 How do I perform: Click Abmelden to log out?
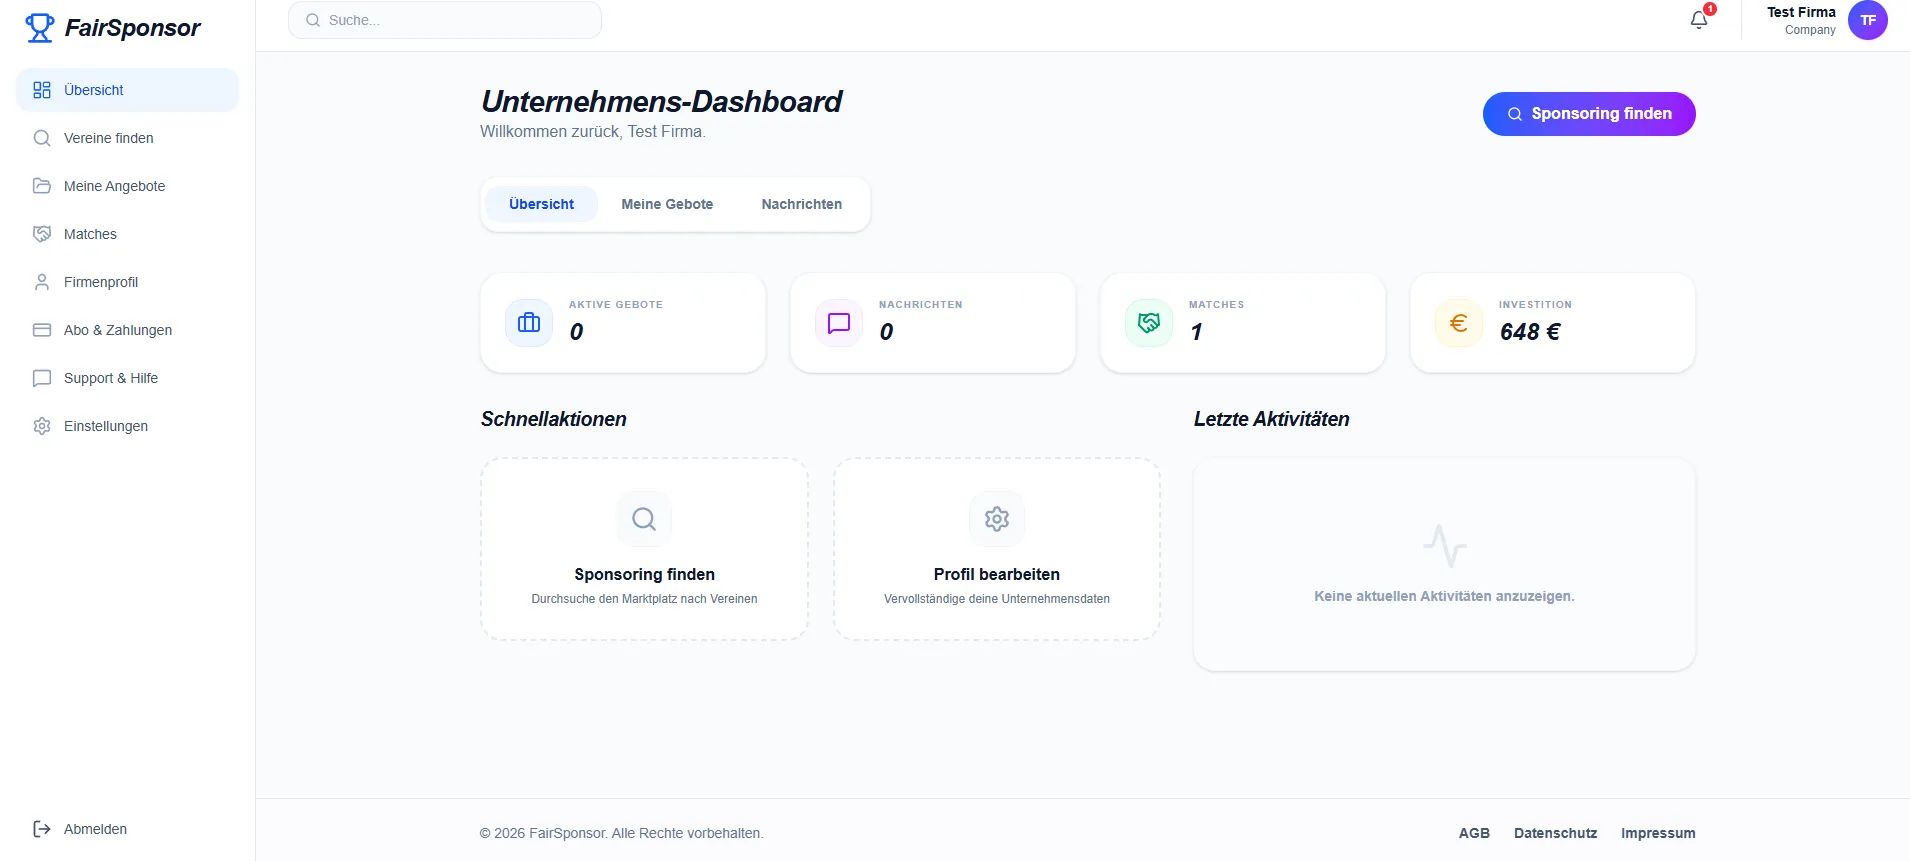coord(127,829)
